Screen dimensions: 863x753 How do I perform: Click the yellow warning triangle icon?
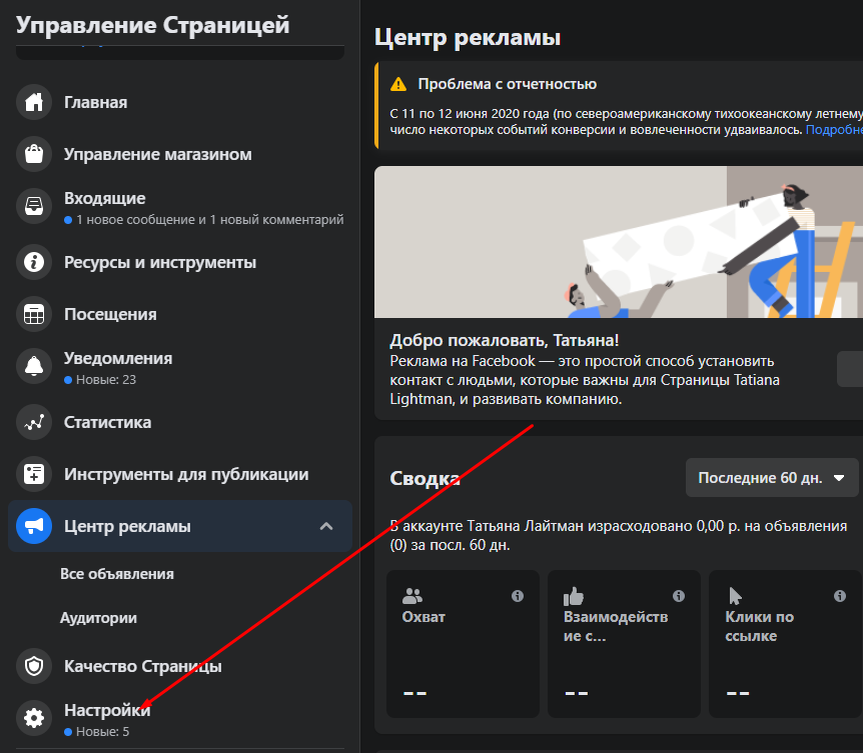click(398, 85)
